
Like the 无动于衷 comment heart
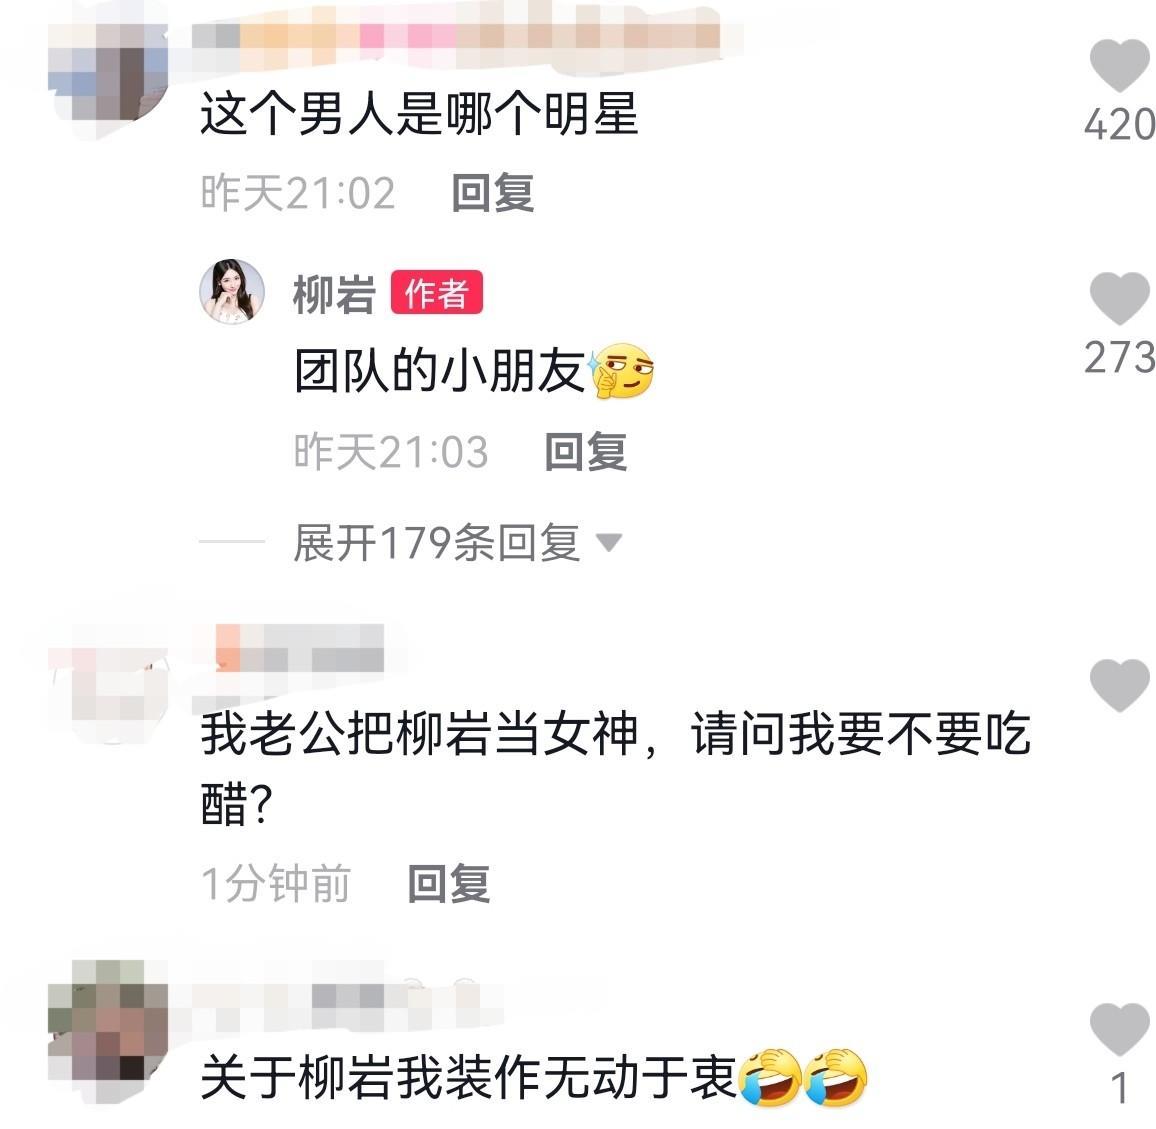pos(1119,1029)
